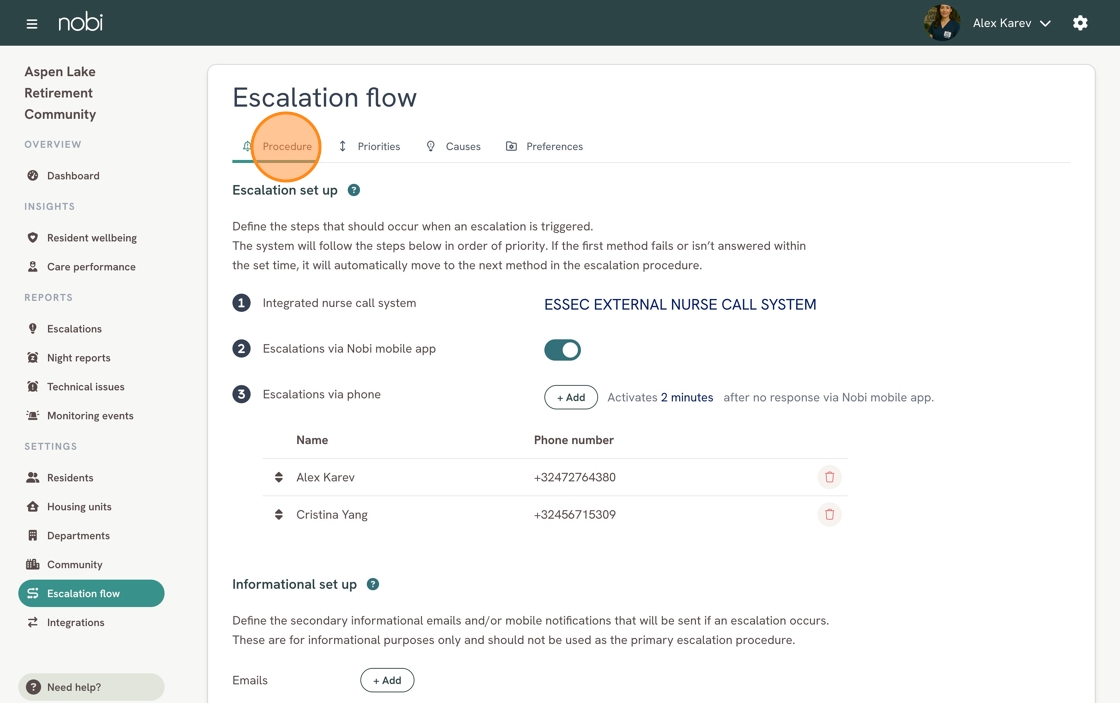
Task: Select Escalation flow in sidebar
Action: coord(91,593)
